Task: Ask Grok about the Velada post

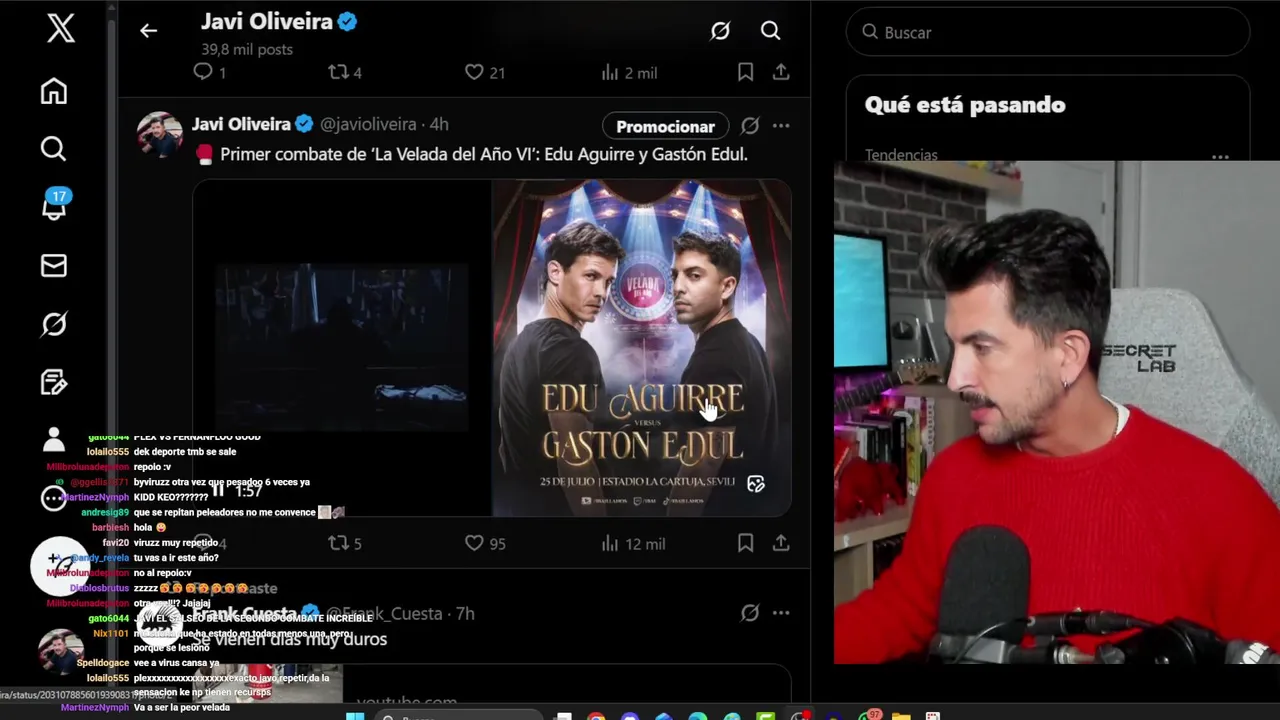Action: click(x=749, y=126)
